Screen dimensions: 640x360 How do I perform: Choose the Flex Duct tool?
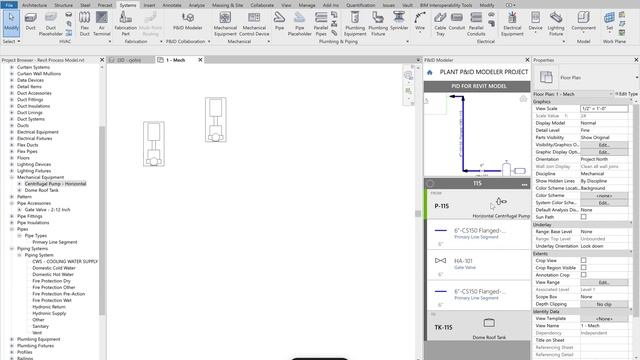coord(84,24)
